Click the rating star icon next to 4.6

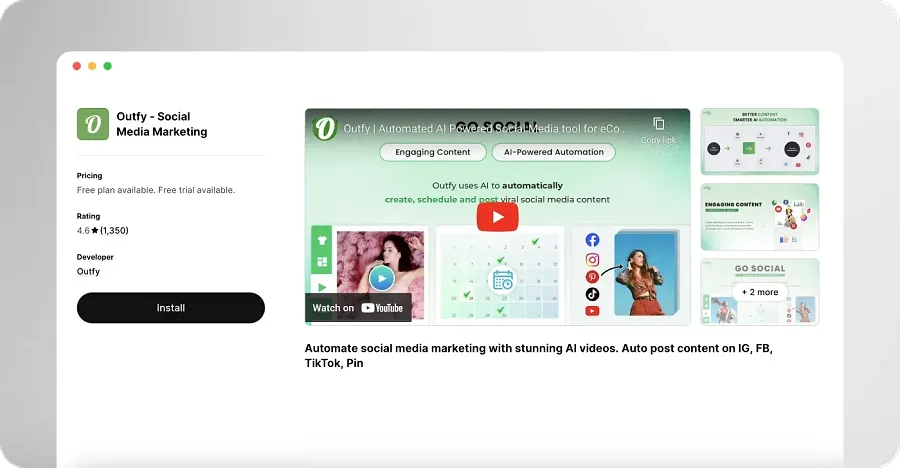click(x=95, y=230)
